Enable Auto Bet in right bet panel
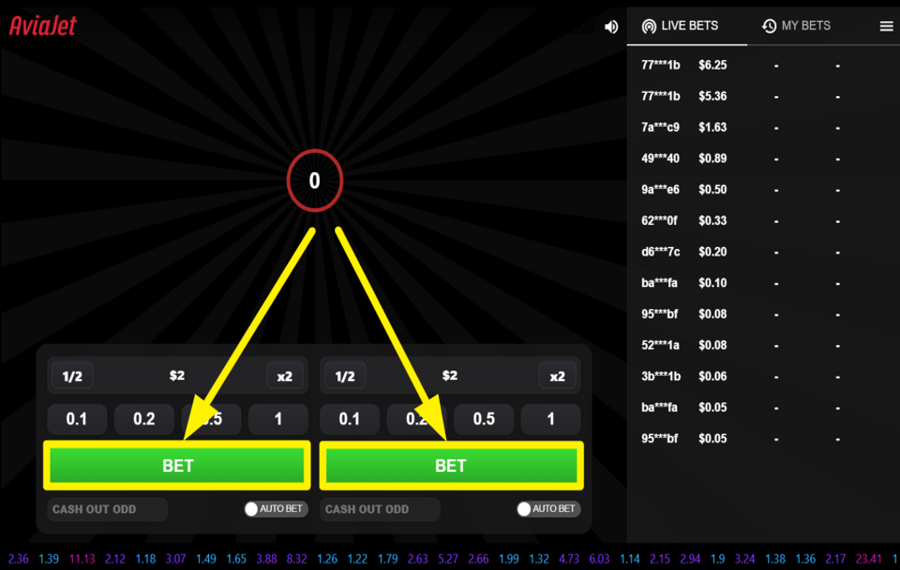This screenshot has height=570, width=900. [526, 509]
